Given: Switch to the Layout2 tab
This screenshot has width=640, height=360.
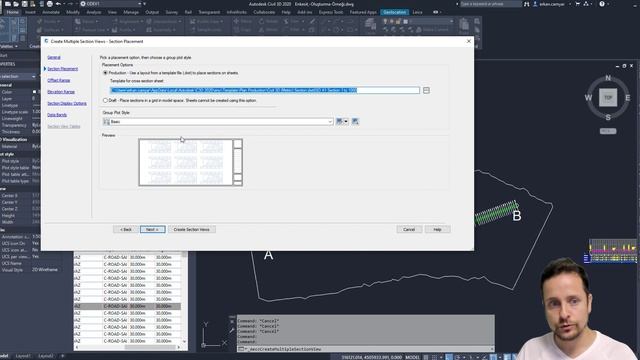Looking at the screenshot, I should point(46,356).
